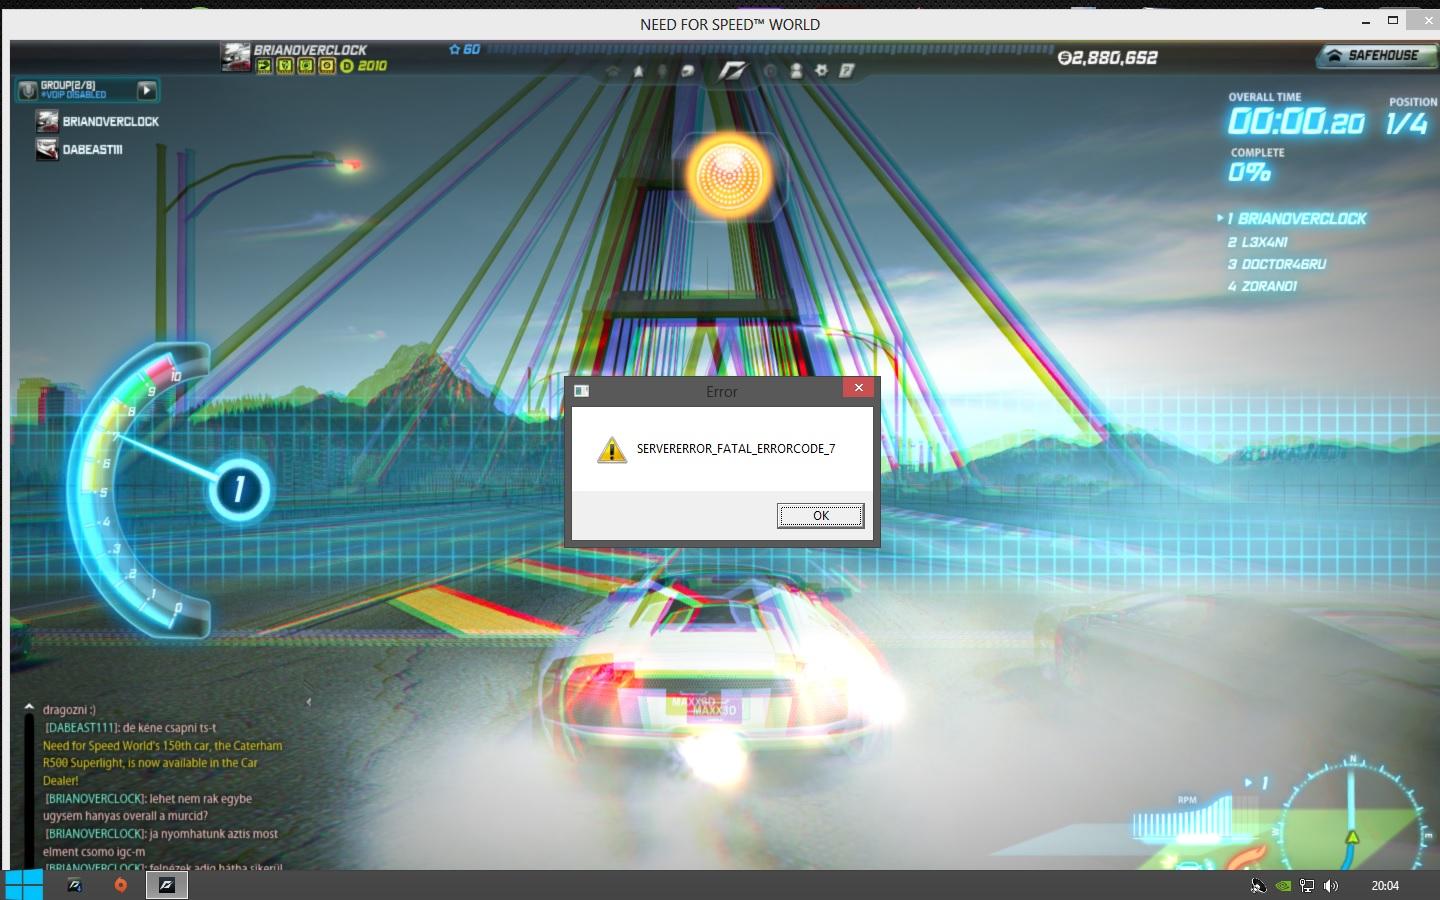Click the speedometer gear number 1
This screenshot has height=900, width=1440.
tap(239, 489)
